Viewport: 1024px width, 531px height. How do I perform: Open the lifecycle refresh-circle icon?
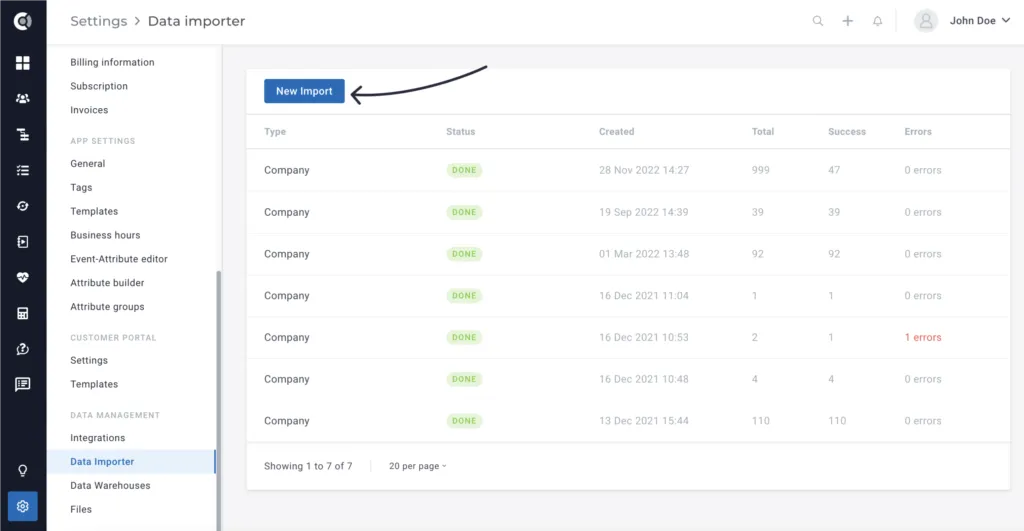23,206
